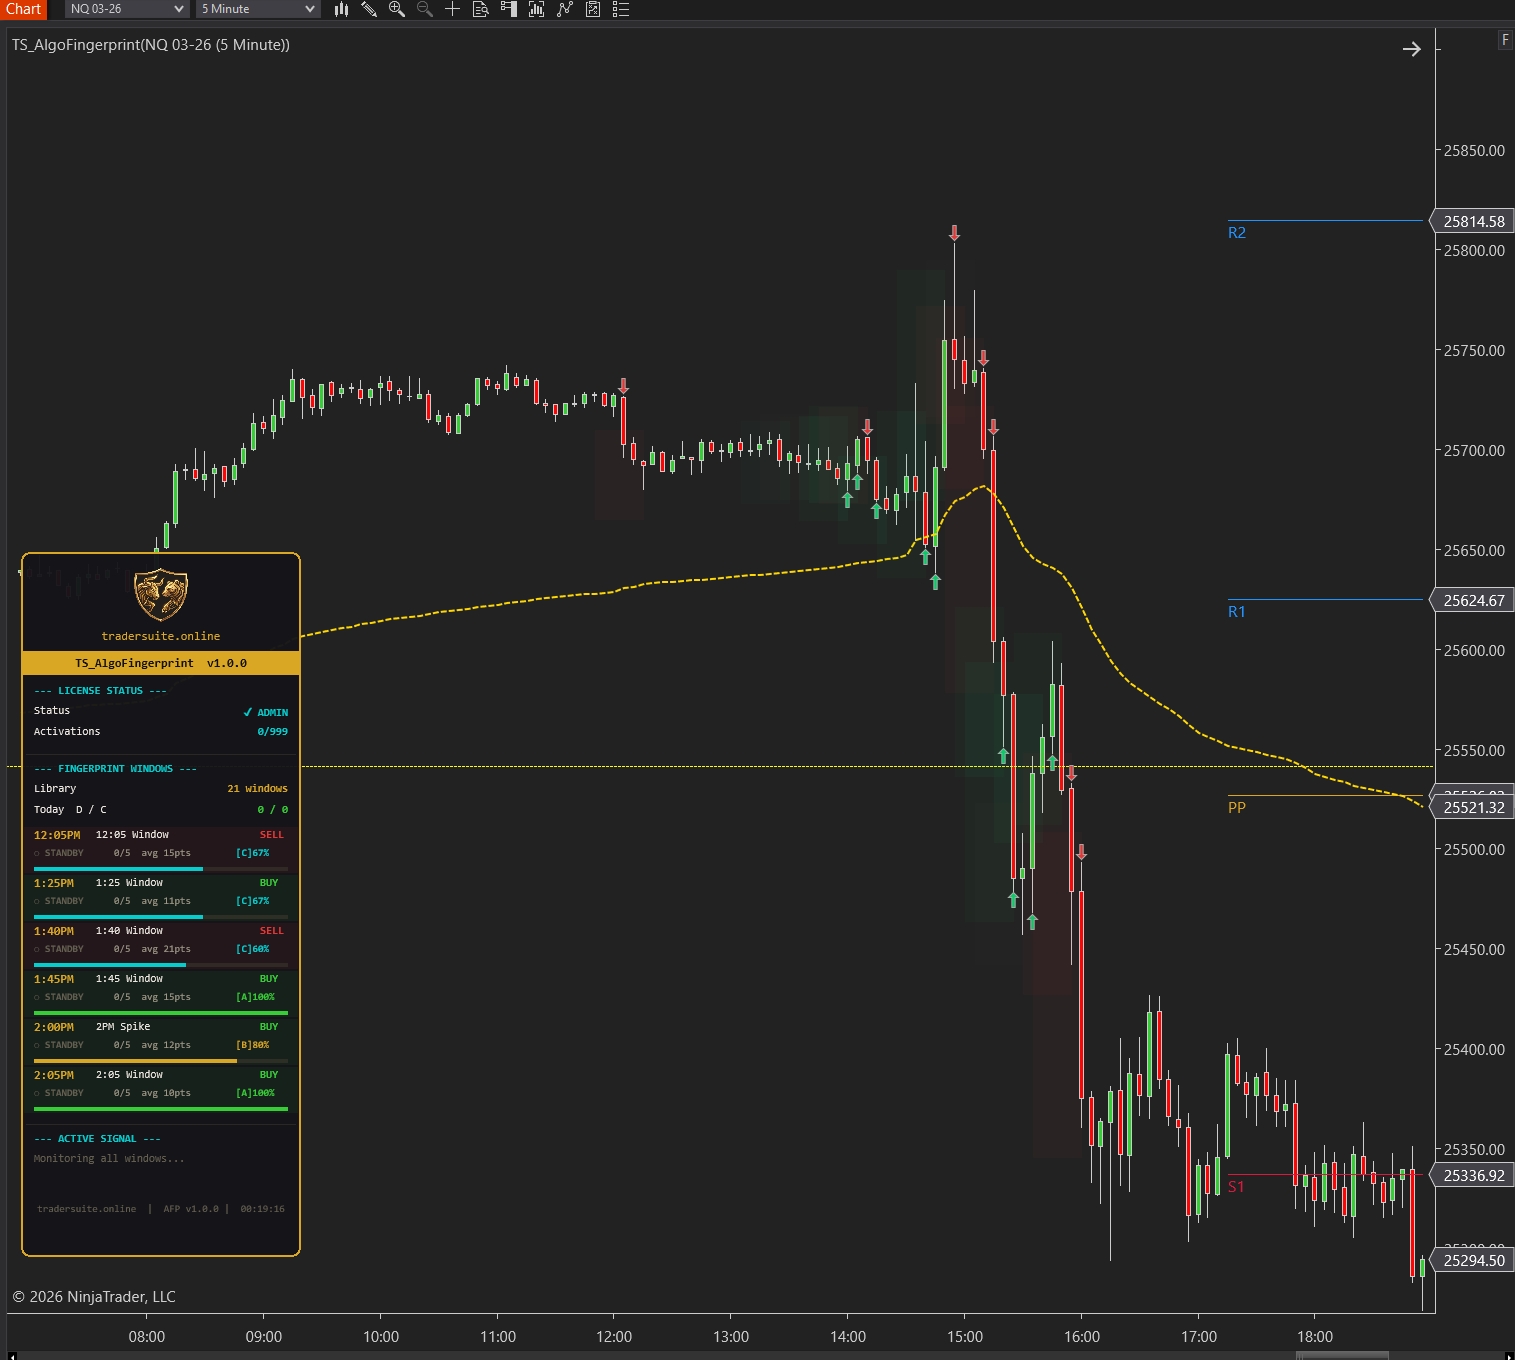Open the indicators icon

click(537, 9)
